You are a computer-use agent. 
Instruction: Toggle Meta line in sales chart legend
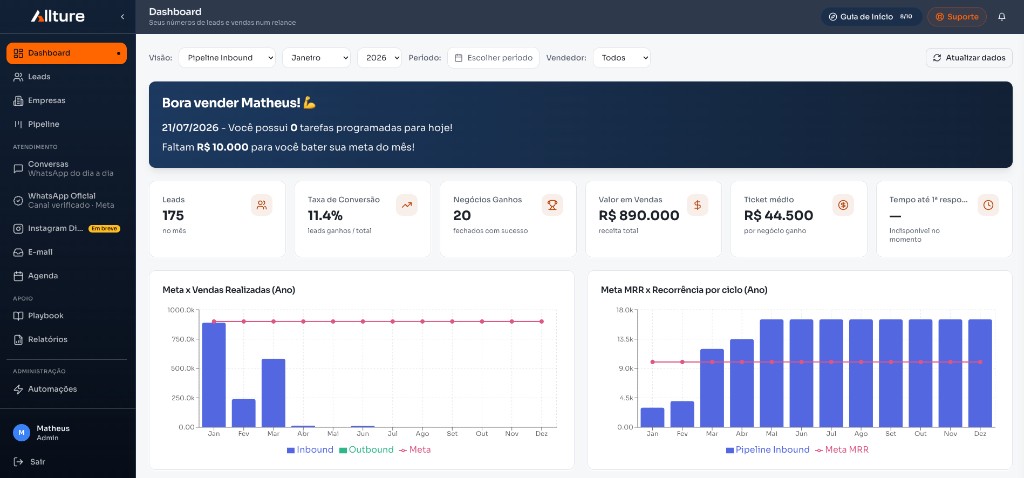(415, 450)
